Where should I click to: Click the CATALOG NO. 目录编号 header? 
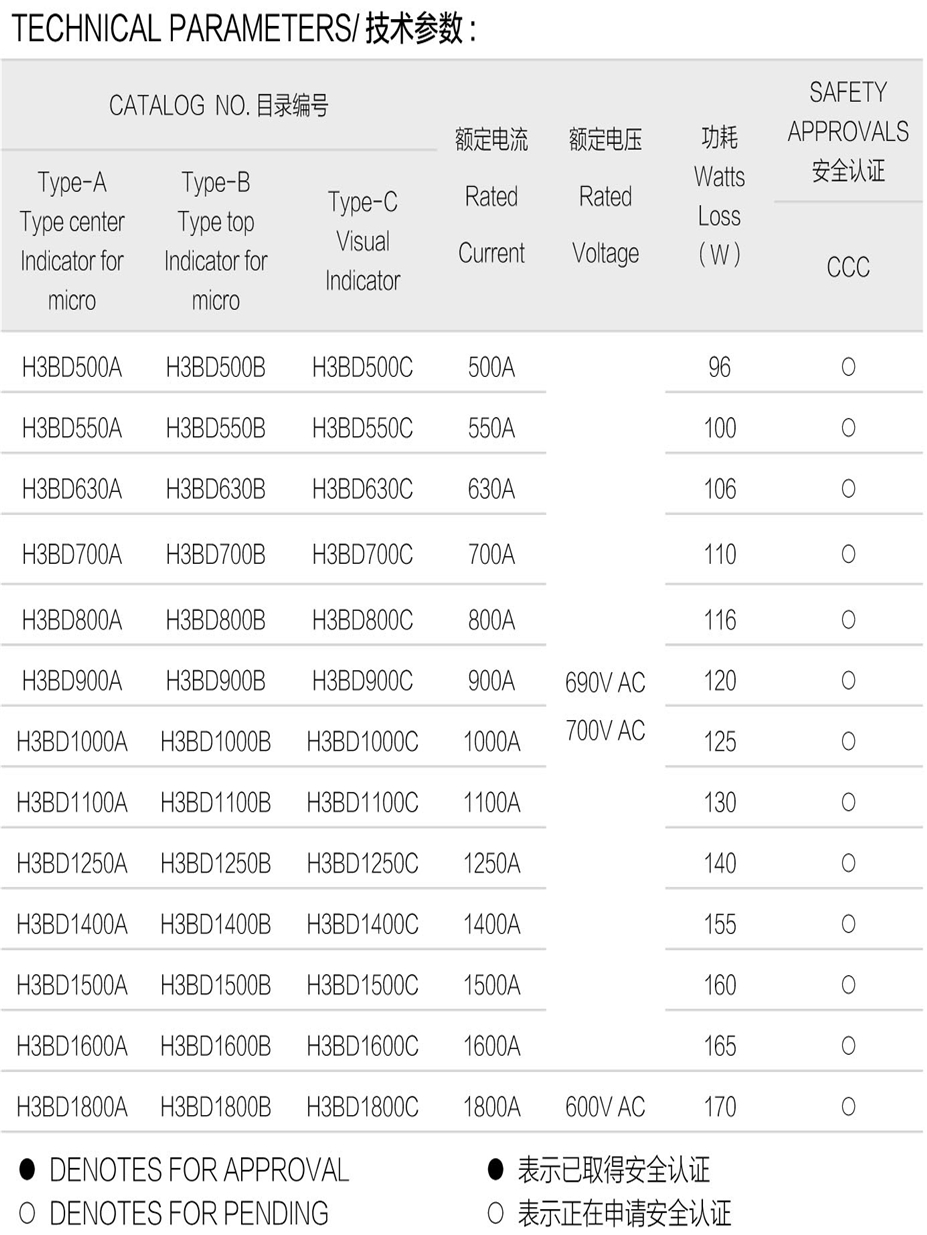[219, 106]
